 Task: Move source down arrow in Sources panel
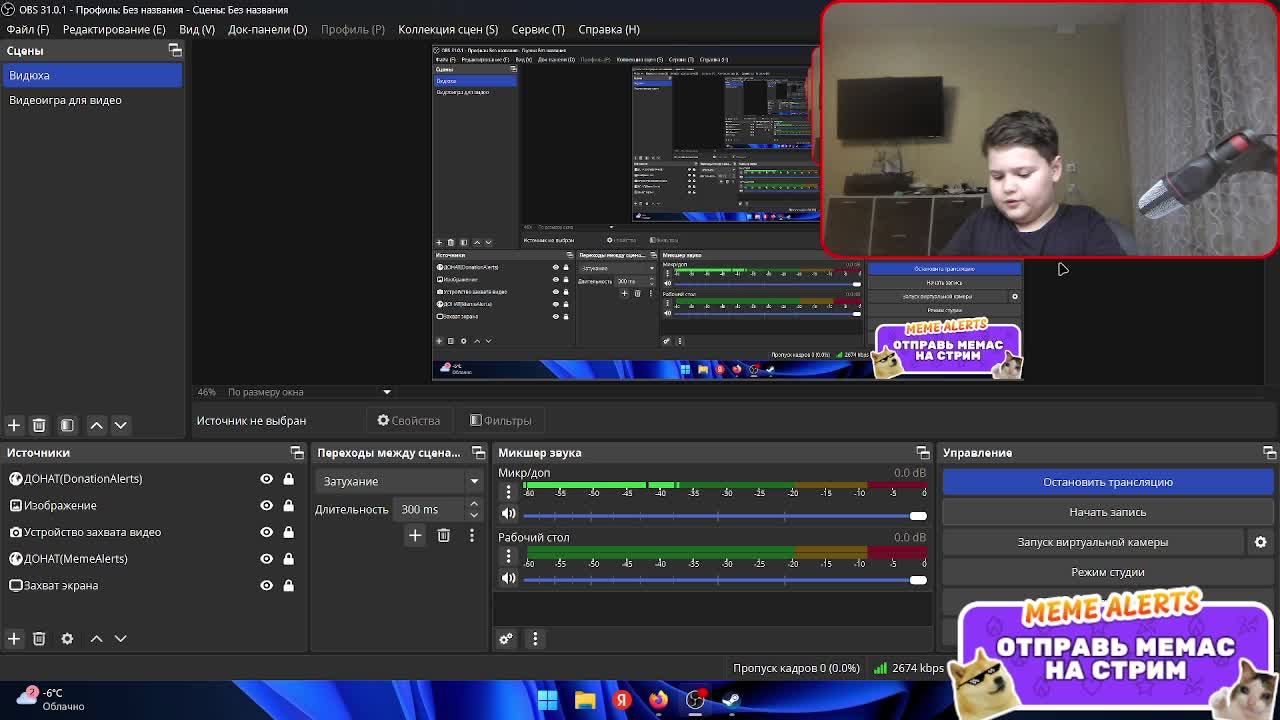120,638
